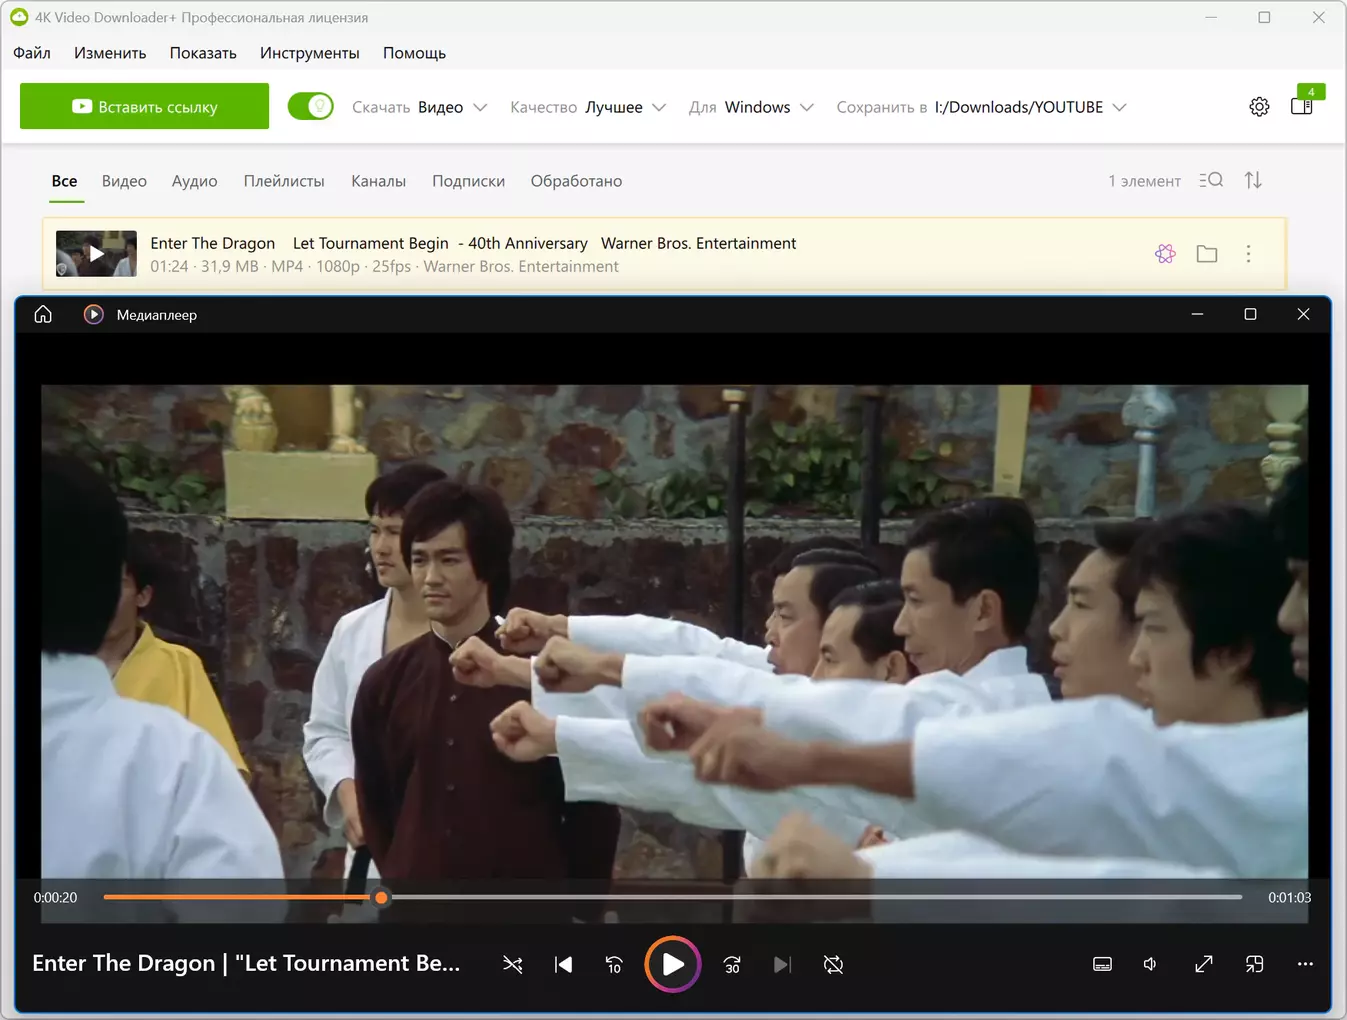1347x1020 pixels.
Task: Open the Инструменты menu
Action: pyautogui.click(x=310, y=53)
